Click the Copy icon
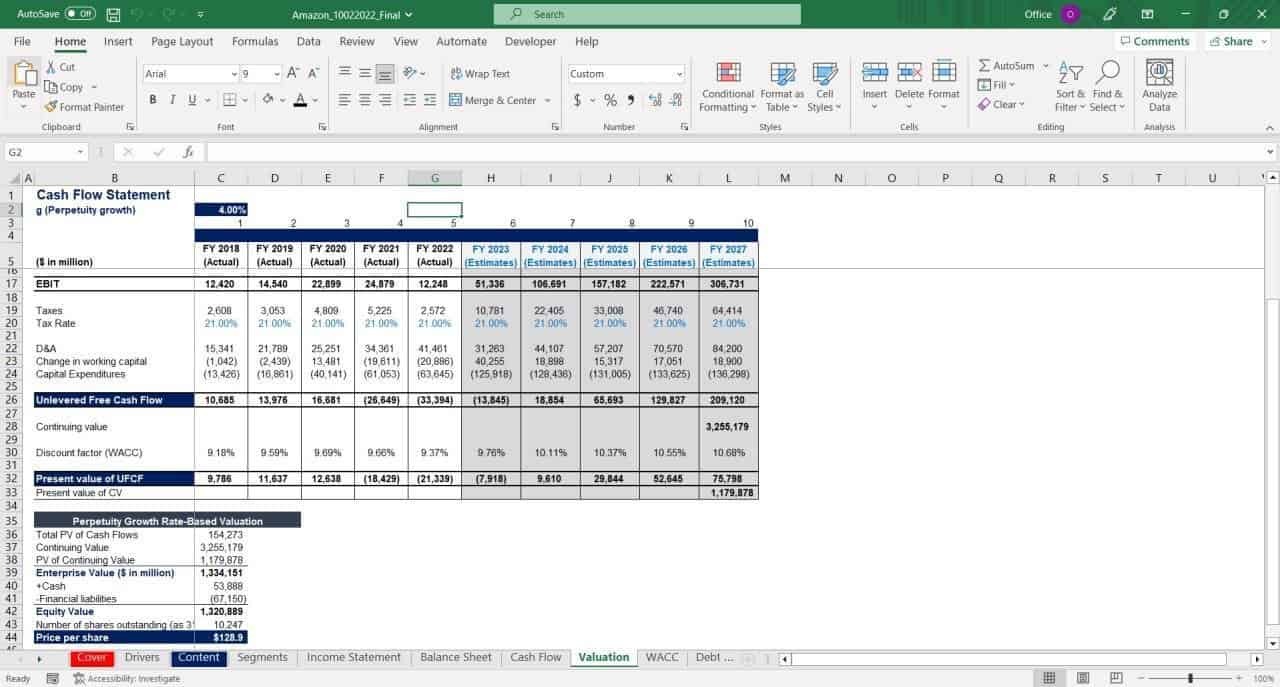The image size is (1280, 687). pos(52,87)
